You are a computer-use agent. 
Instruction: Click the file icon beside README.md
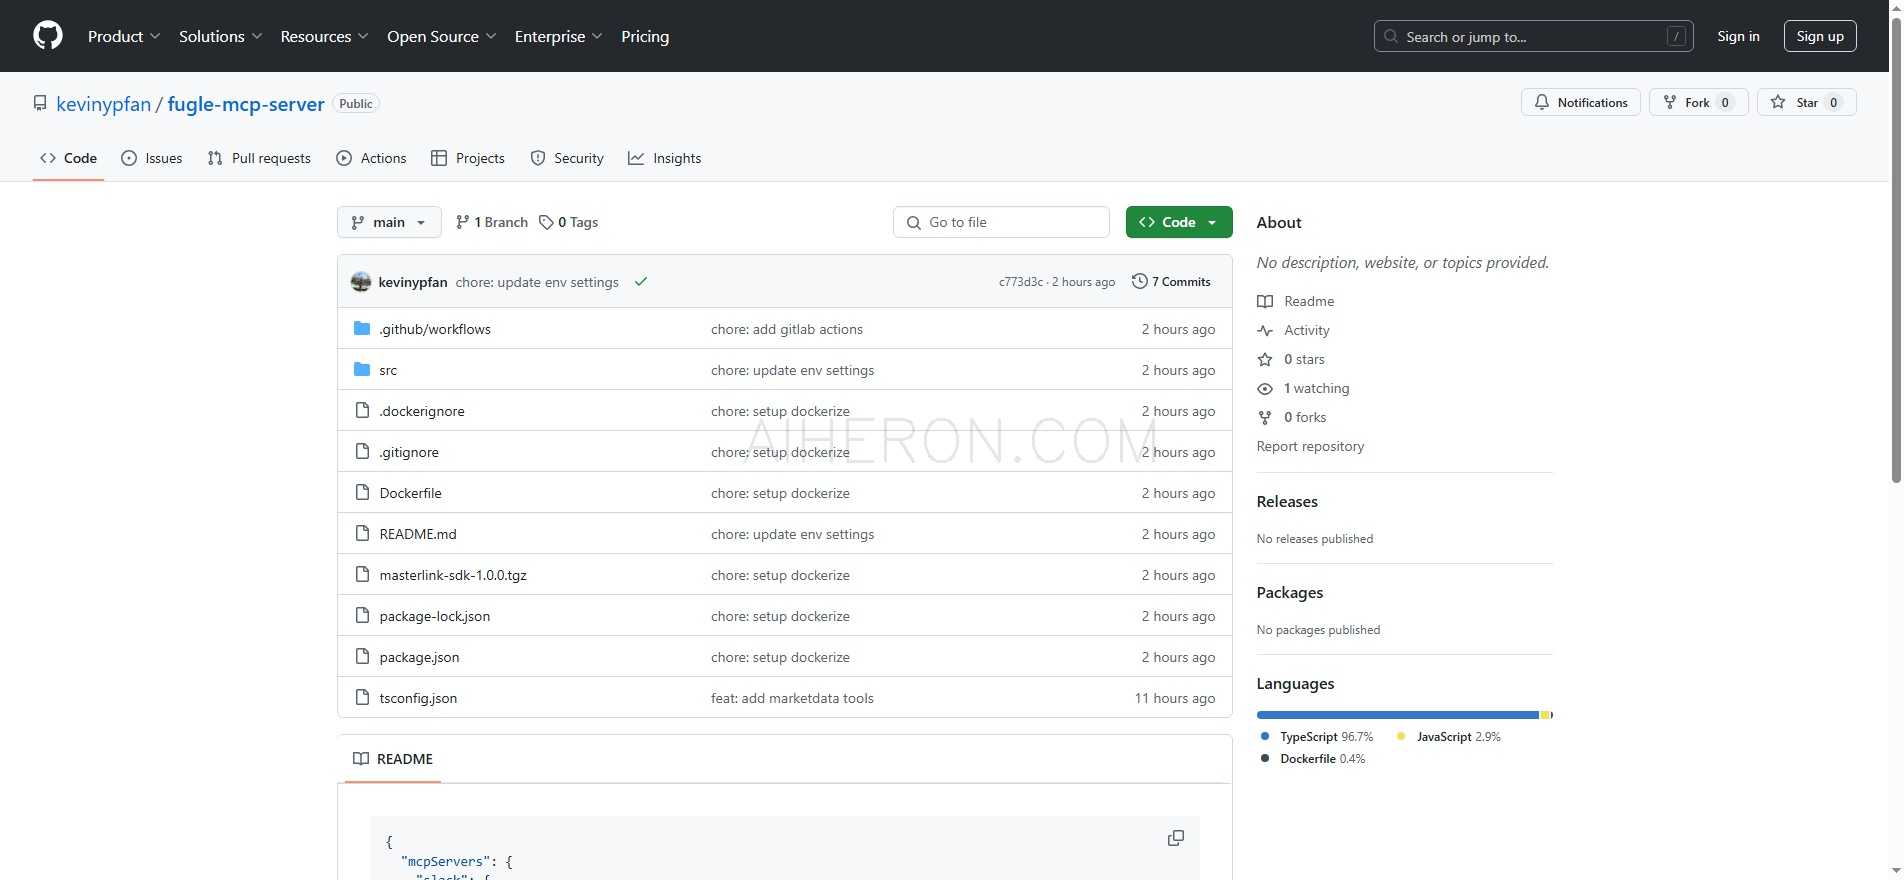(x=363, y=534)
